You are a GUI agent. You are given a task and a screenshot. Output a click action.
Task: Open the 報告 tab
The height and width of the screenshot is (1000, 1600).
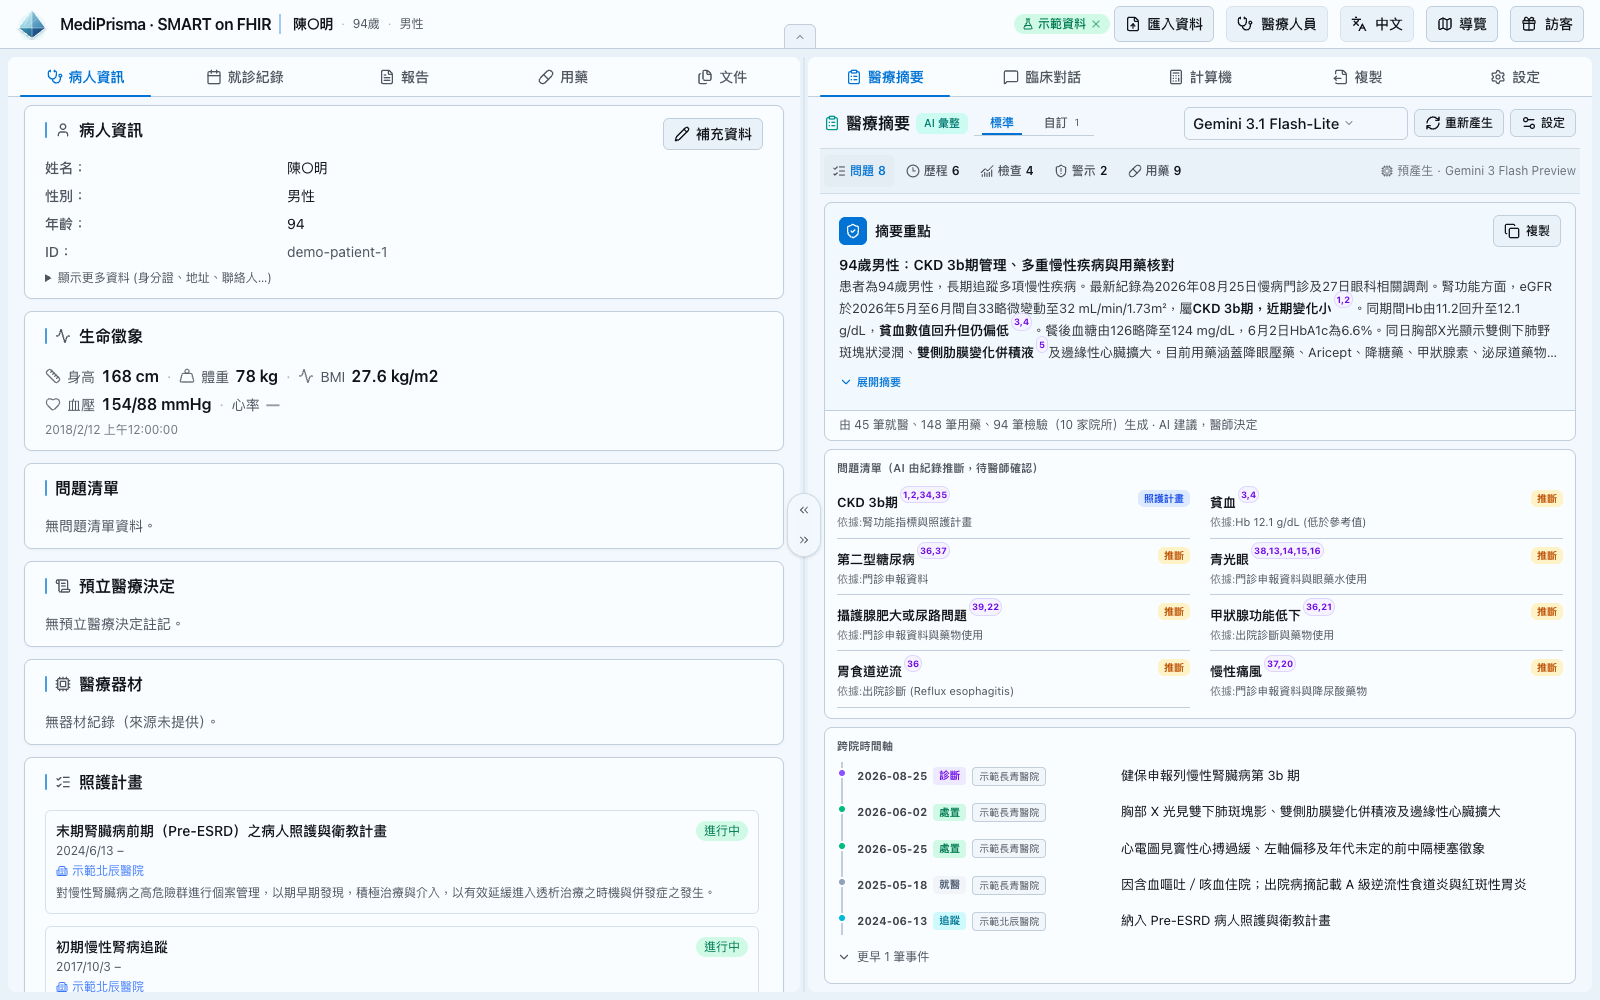pos(404,77)
